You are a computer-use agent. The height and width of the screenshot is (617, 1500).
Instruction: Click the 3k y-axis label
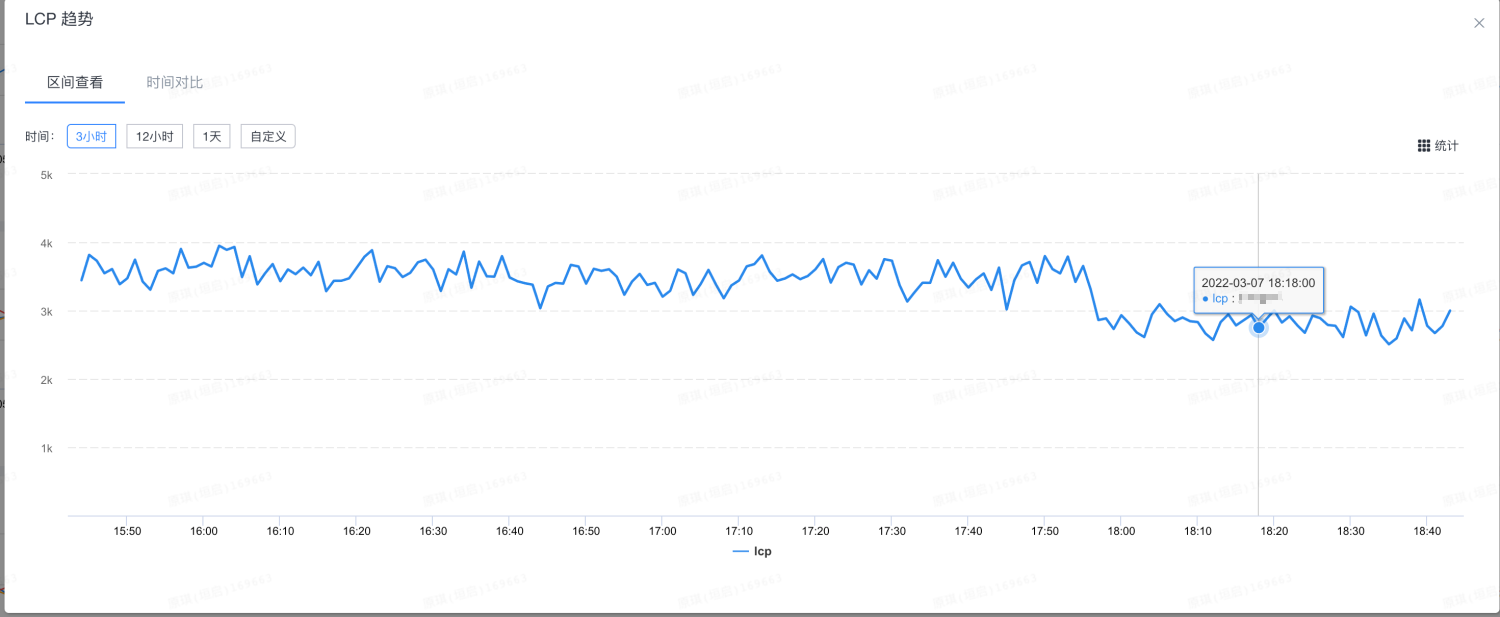click(x=46, y=311)
